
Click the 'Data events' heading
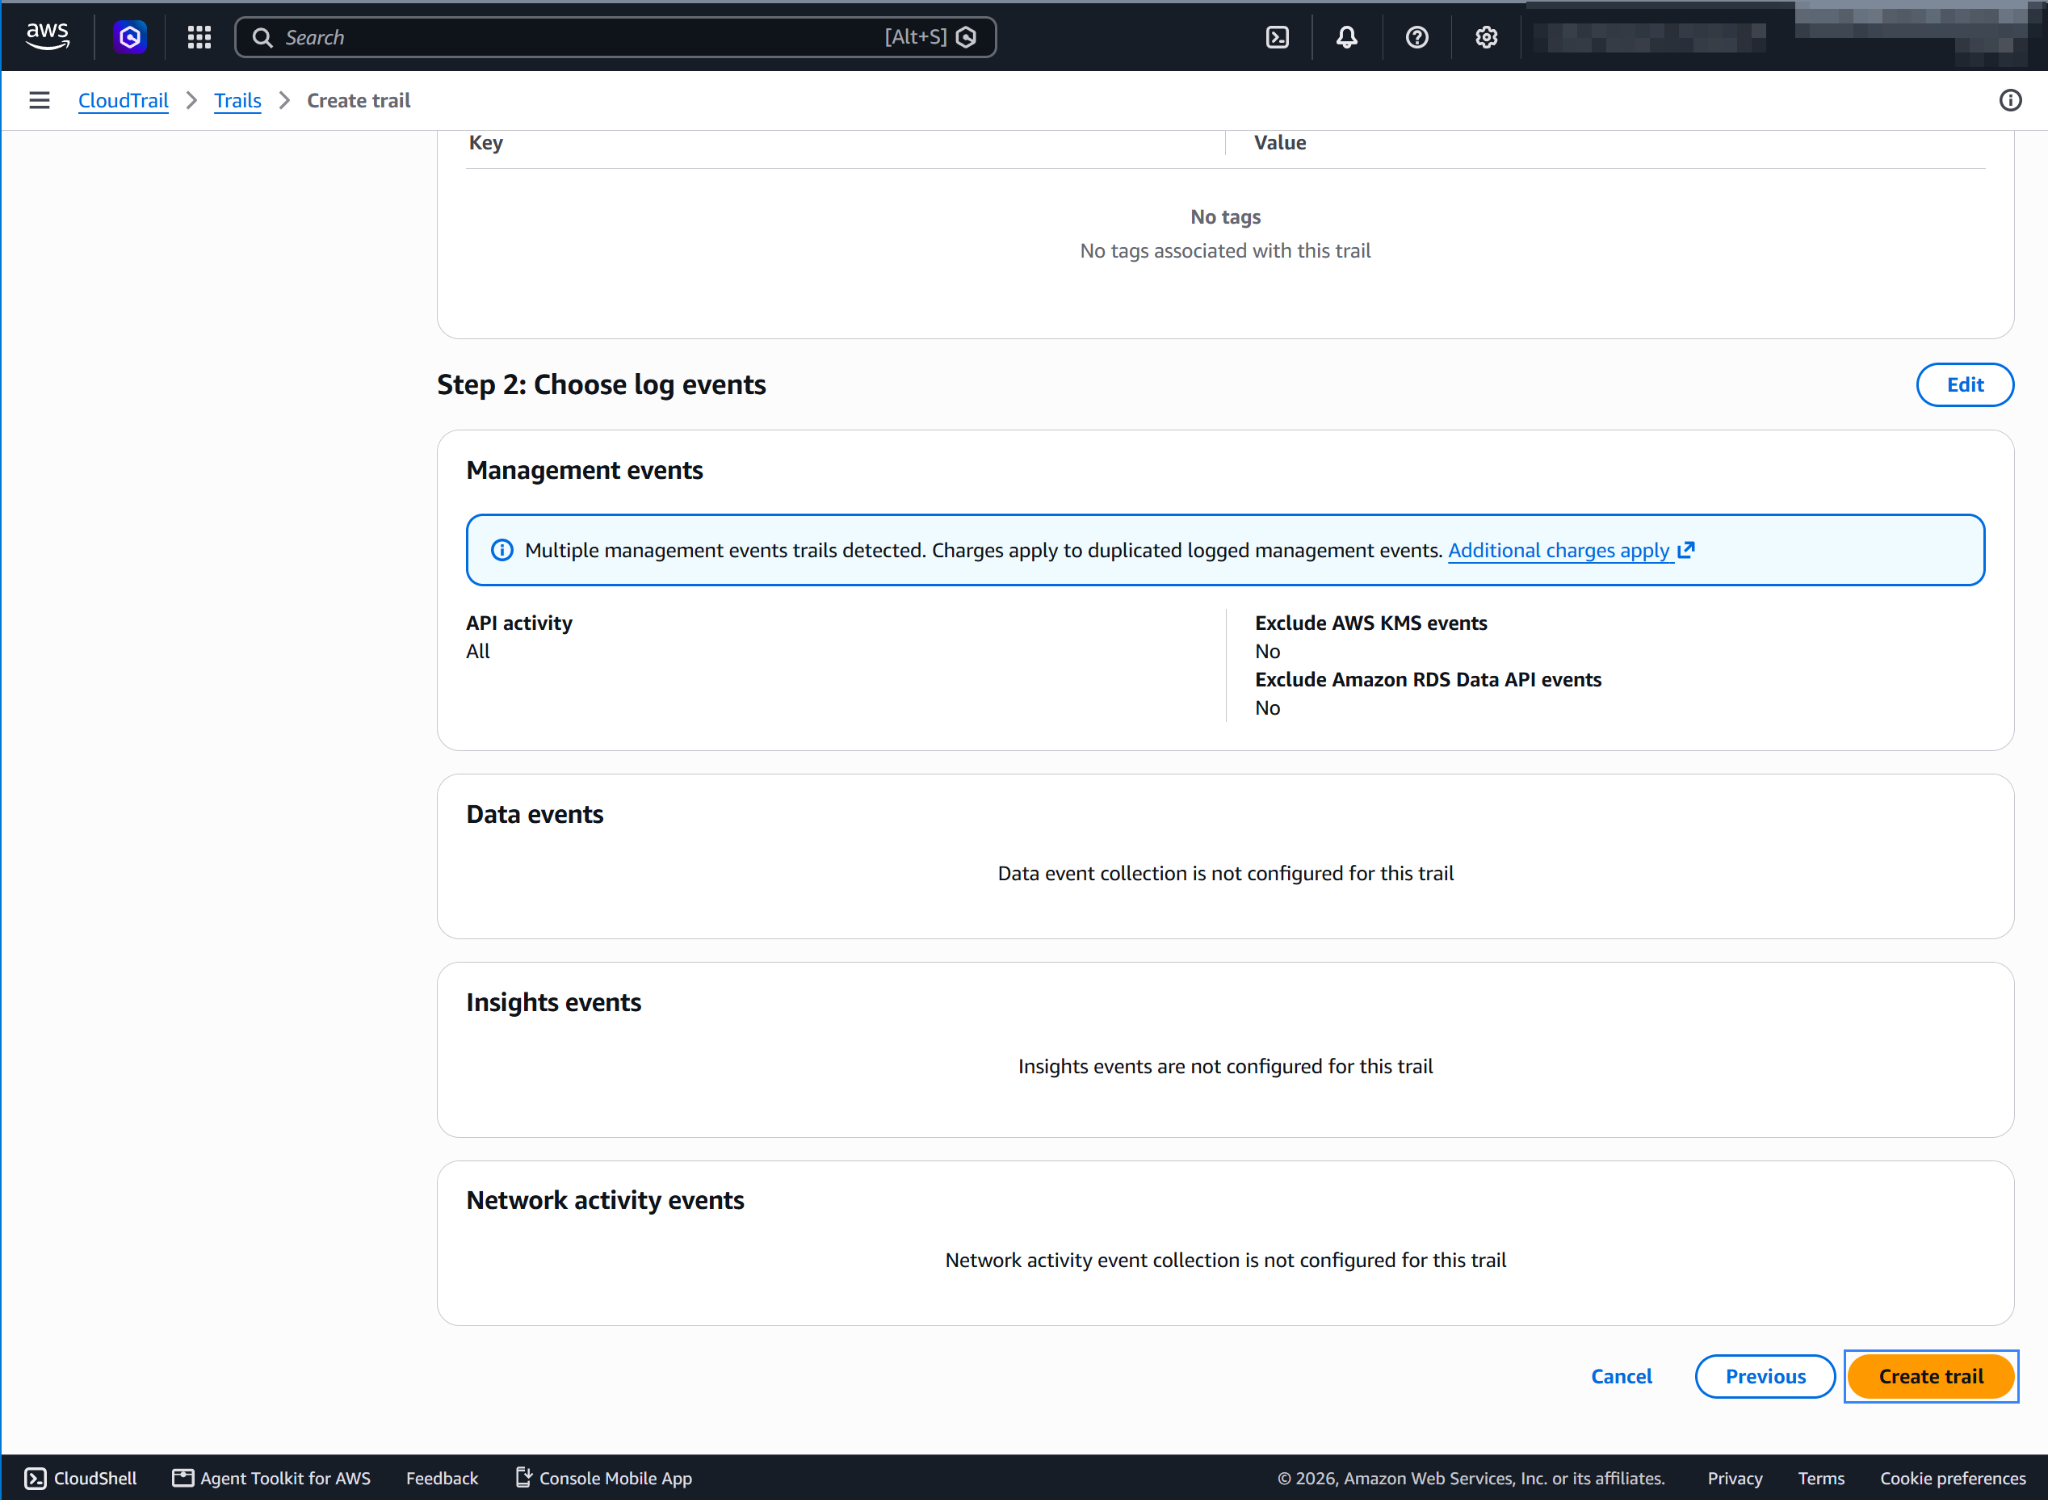tap(534, 814)
